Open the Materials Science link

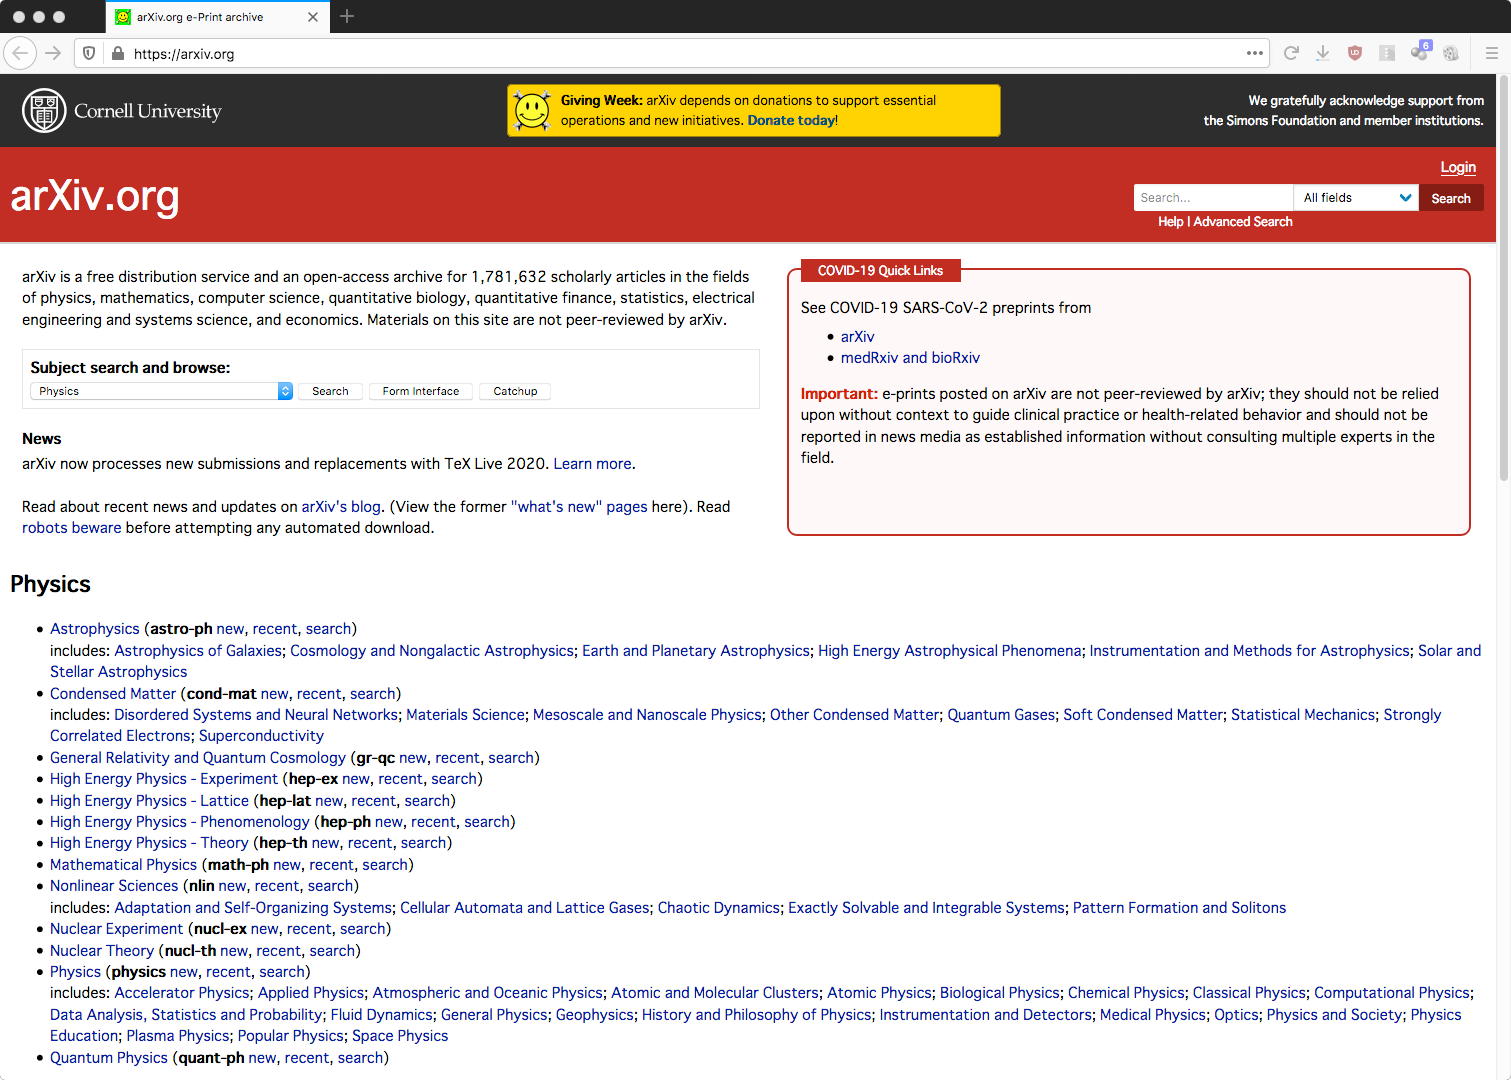tap(465, 715)
